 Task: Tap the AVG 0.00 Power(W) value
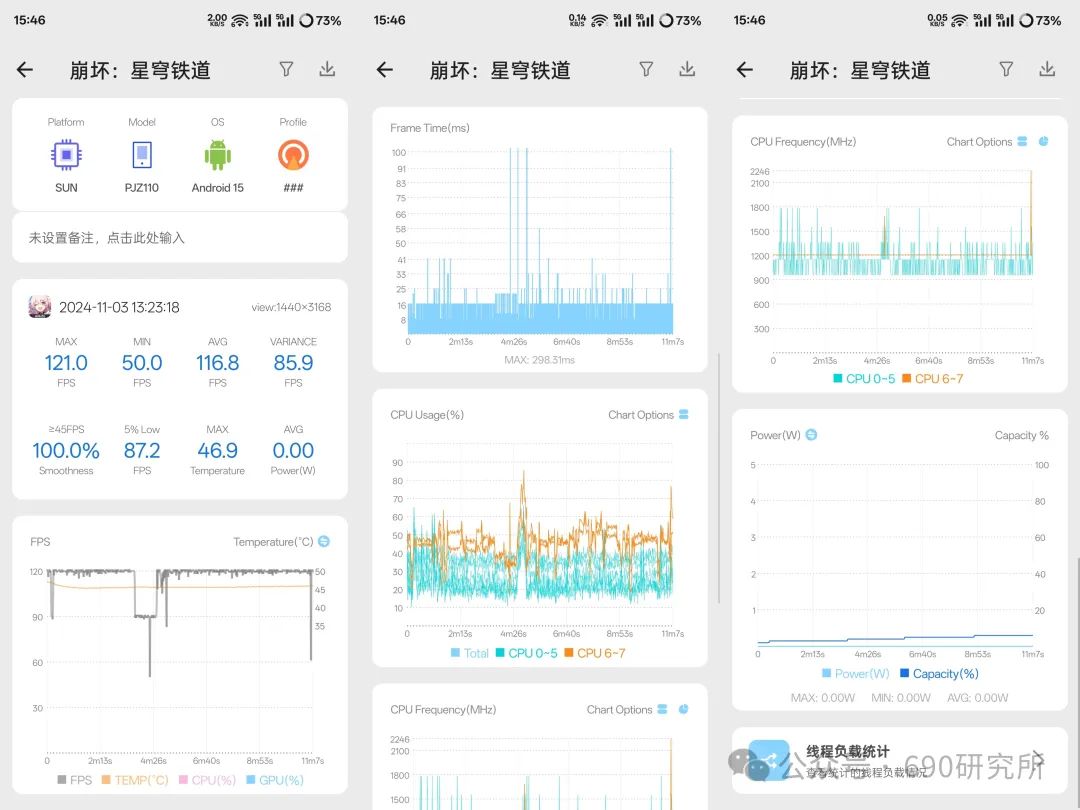(x=293, y=450)
